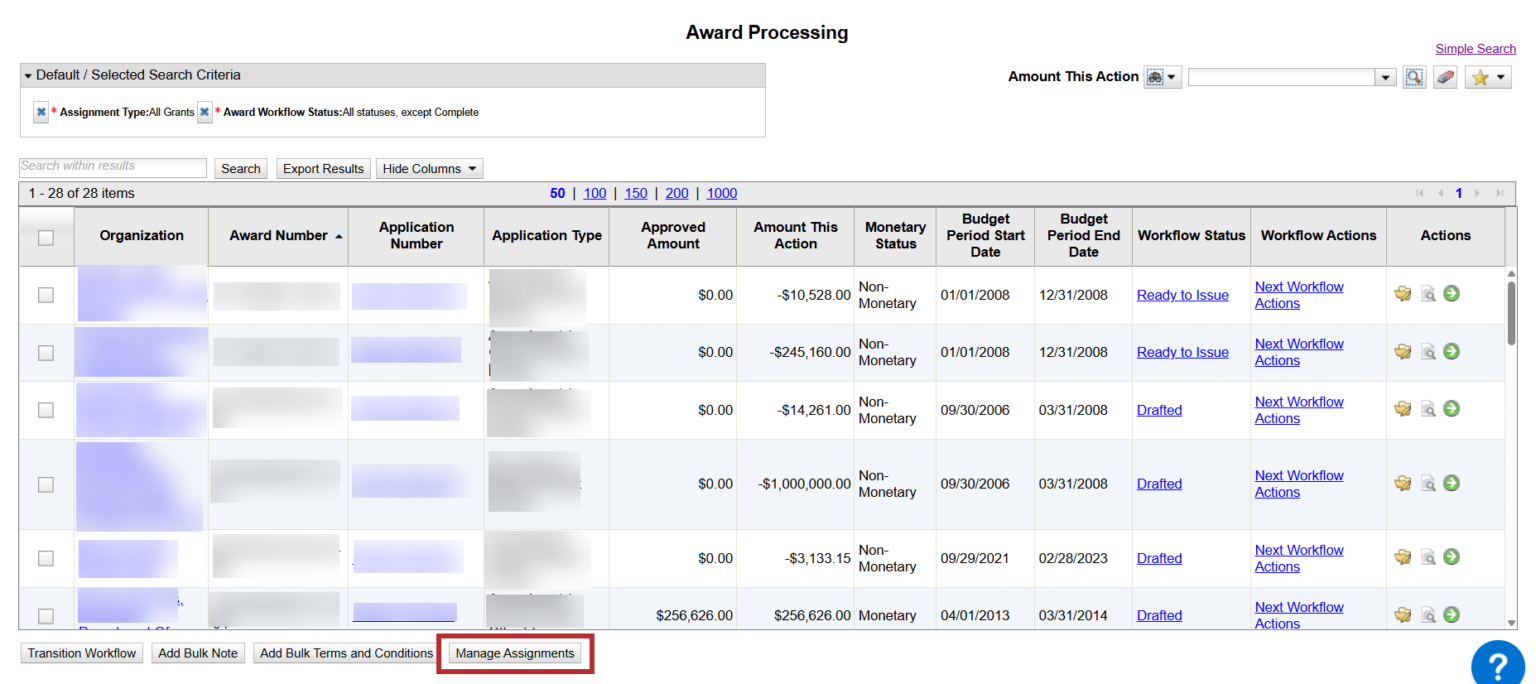This screenshot has width=1536, height=684.
Task: Tick the select-all checkbox in table header
Action: [x=46, y=237]
